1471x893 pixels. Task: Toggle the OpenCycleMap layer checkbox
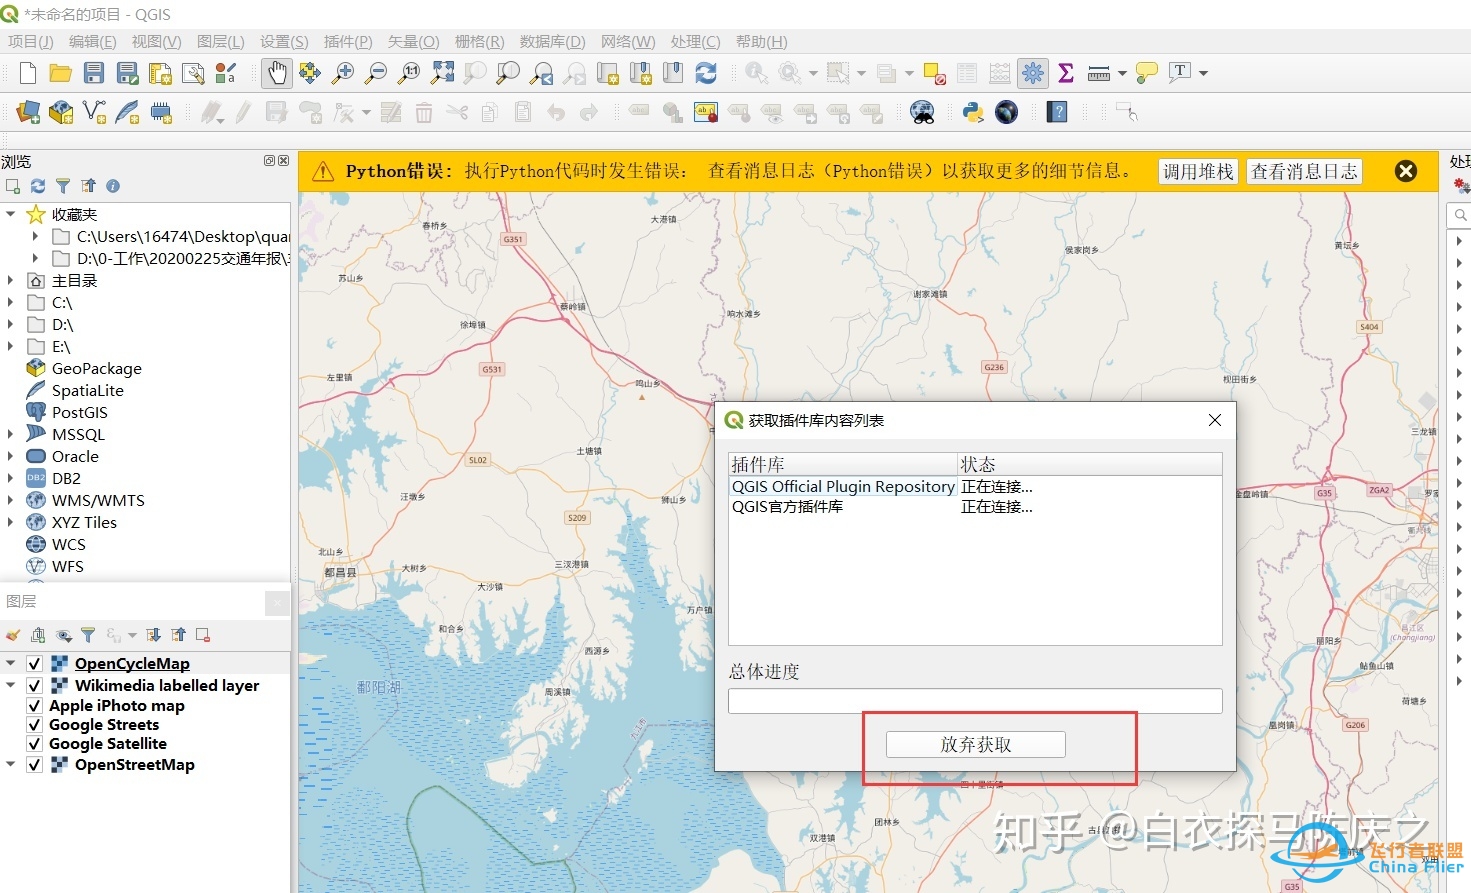tap(34, 664)
